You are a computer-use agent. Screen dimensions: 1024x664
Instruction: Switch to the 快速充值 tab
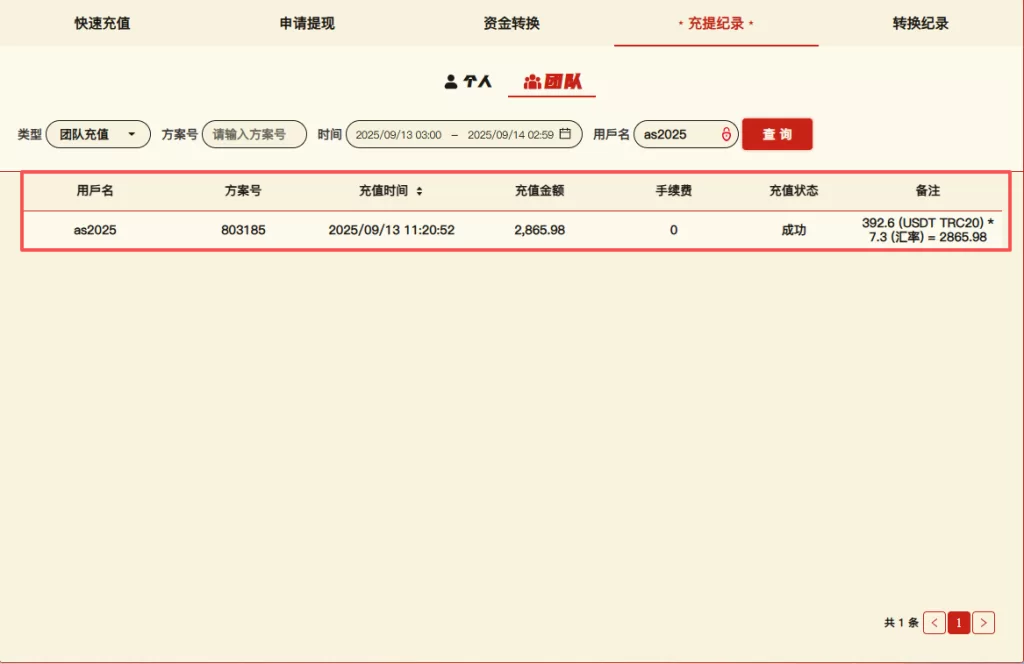click(102, 23)
